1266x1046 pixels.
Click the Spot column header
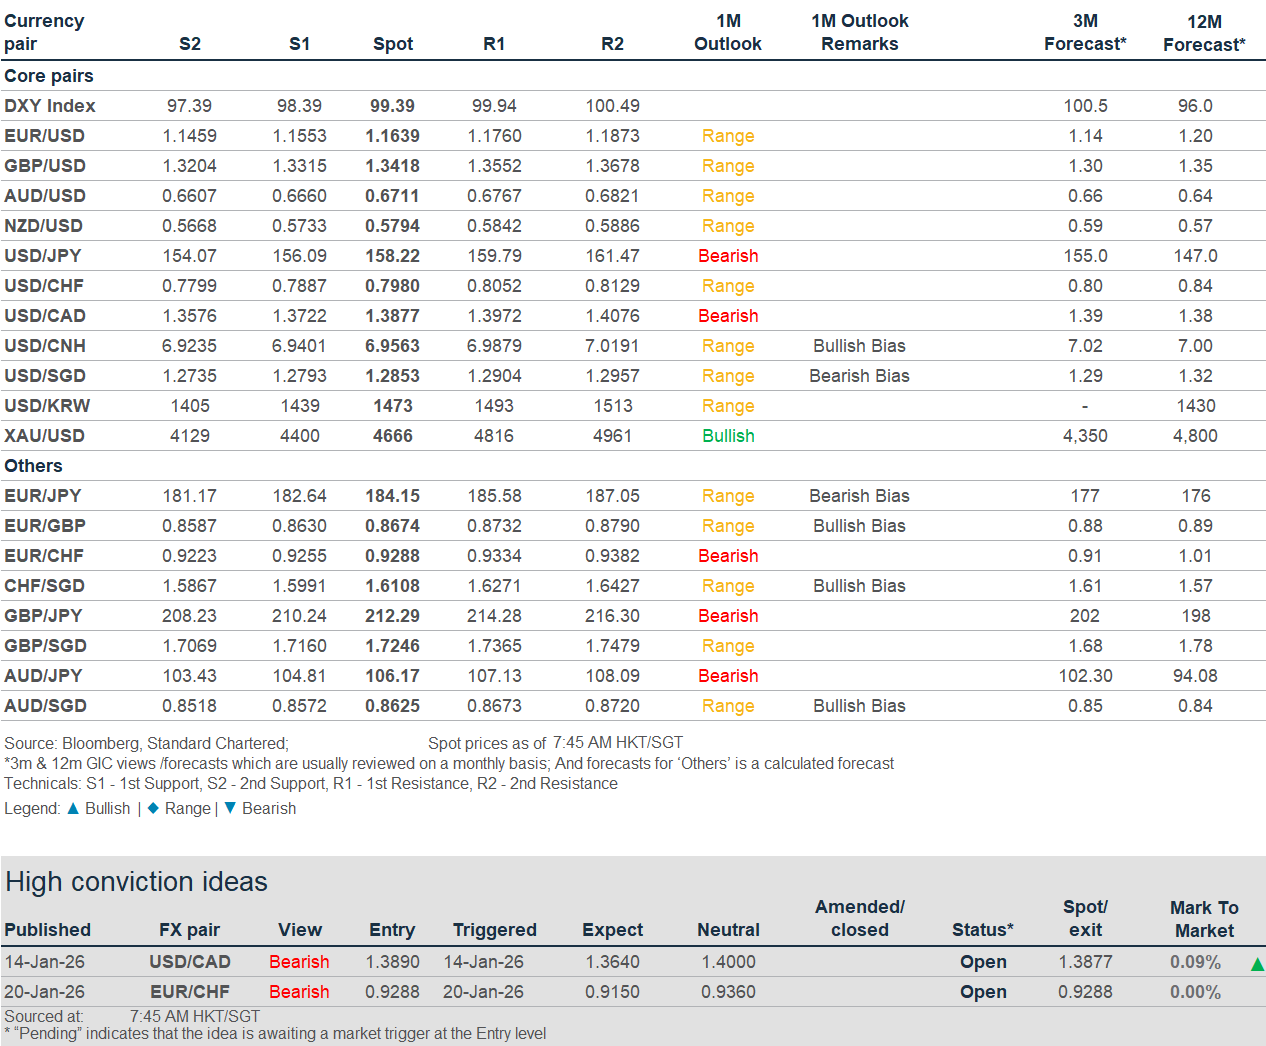(x=393, y=44)
